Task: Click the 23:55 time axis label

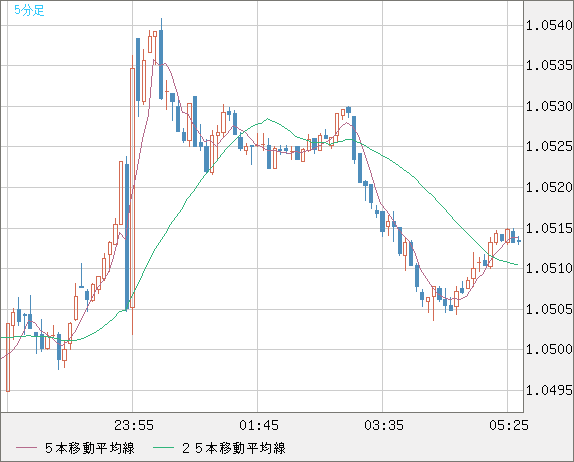Action: coord(134,425)
